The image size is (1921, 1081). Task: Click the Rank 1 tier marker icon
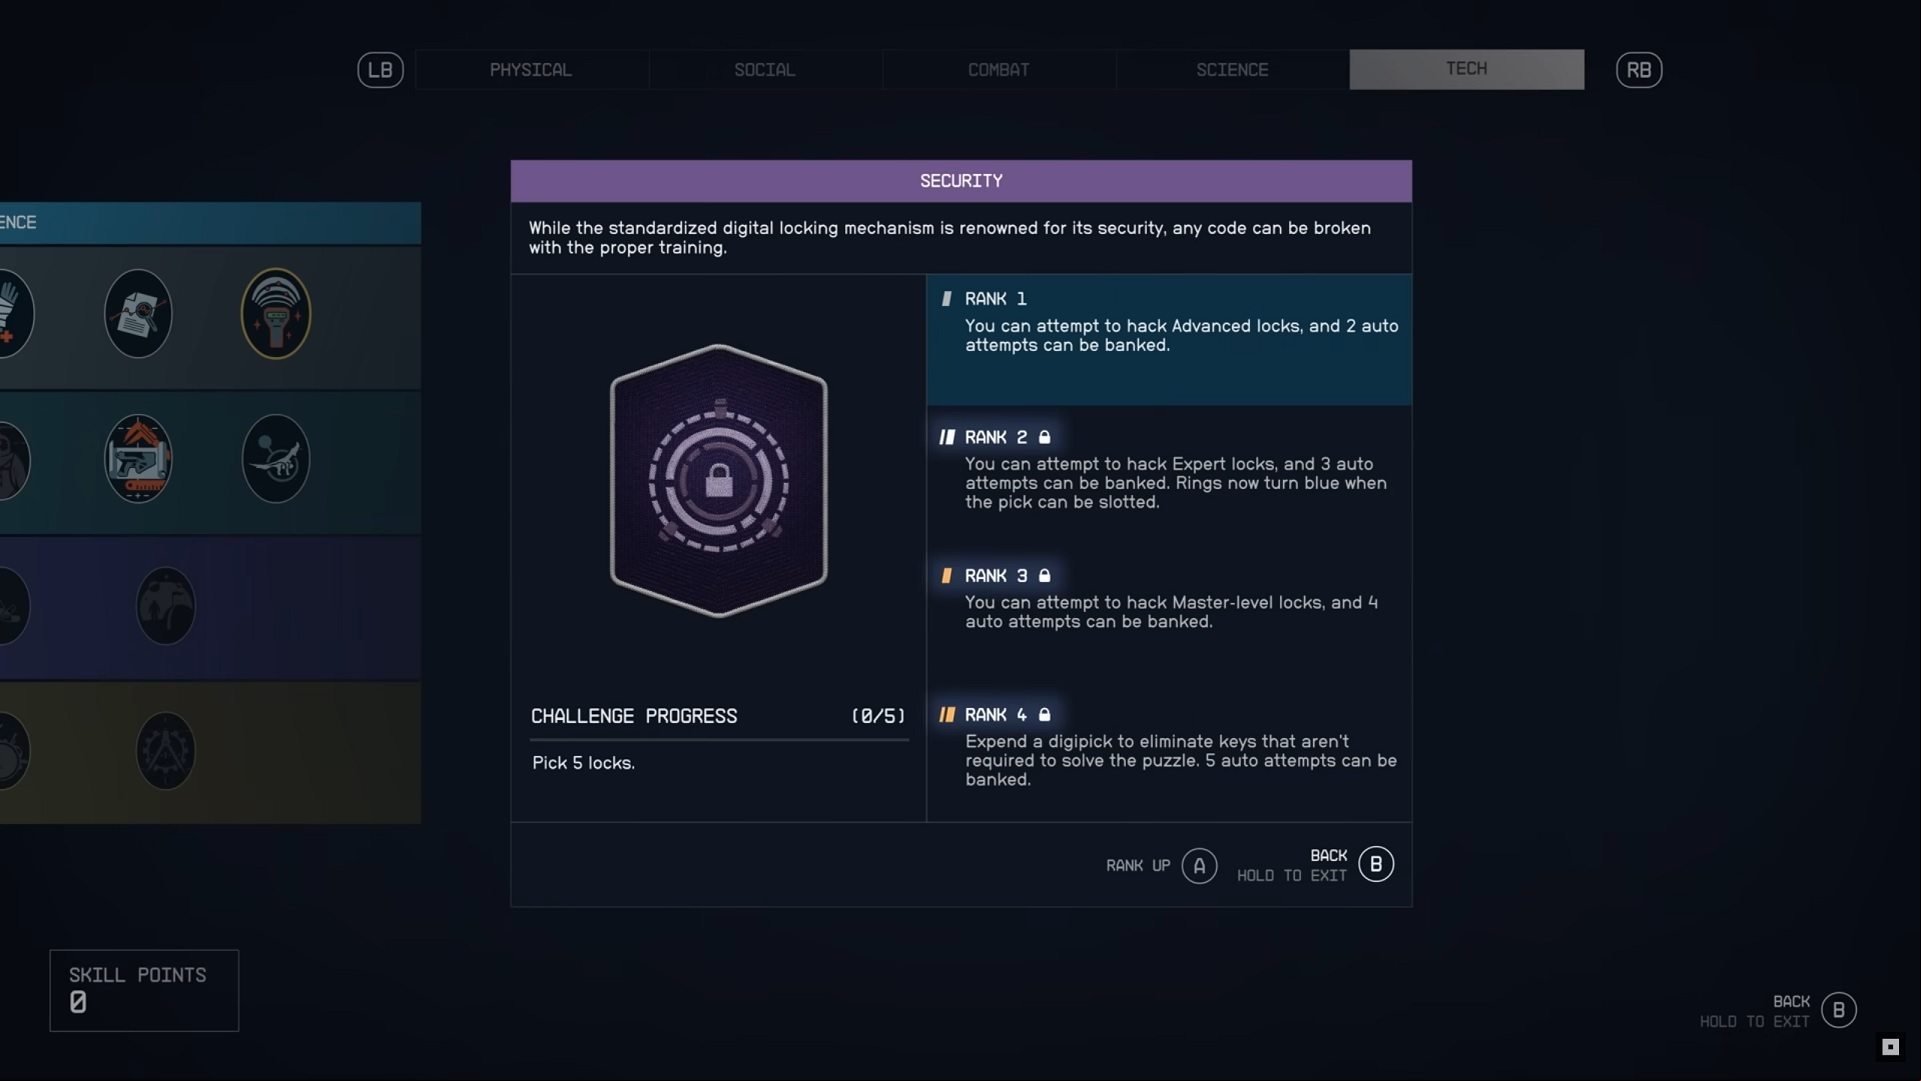point(947,299)
